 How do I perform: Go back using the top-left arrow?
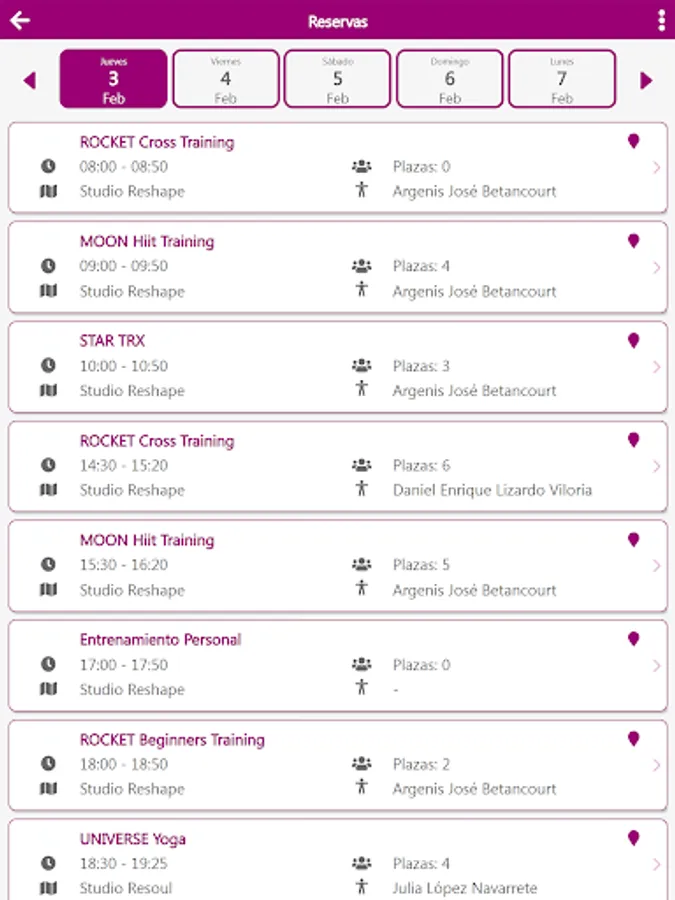[x=20, y=21]
